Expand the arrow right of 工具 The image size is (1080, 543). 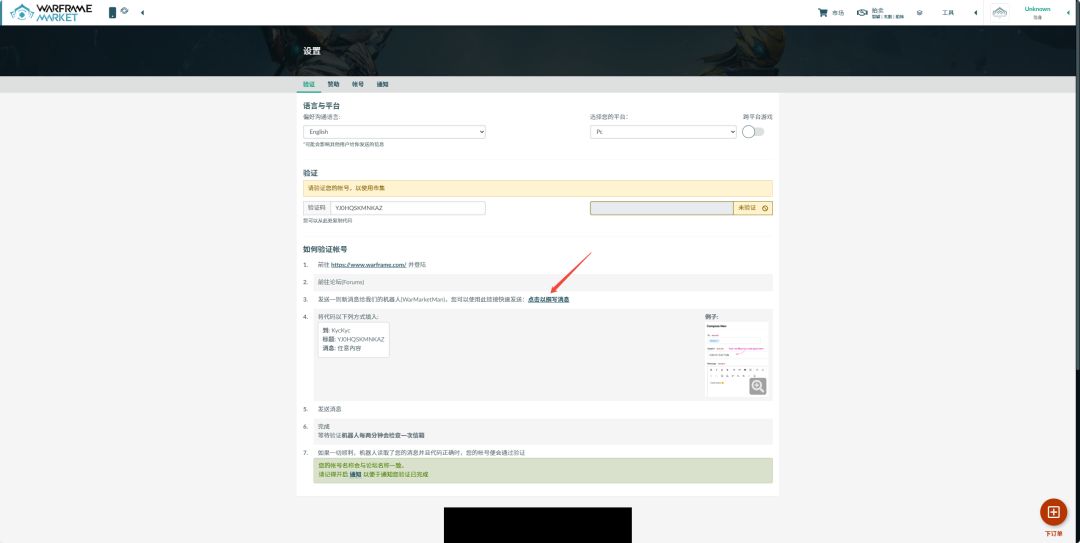pyautogui.click(x=975, y=12)
